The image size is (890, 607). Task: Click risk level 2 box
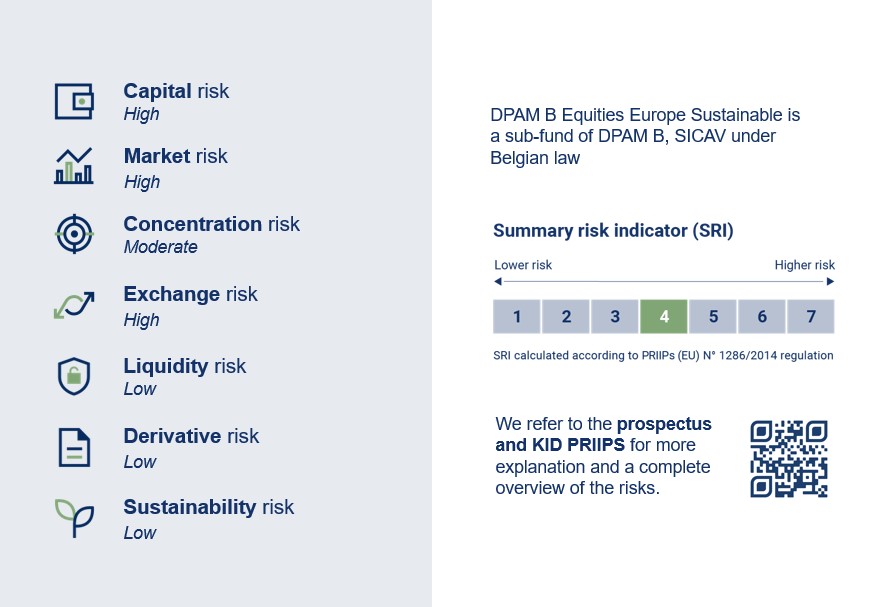(566, 317)
